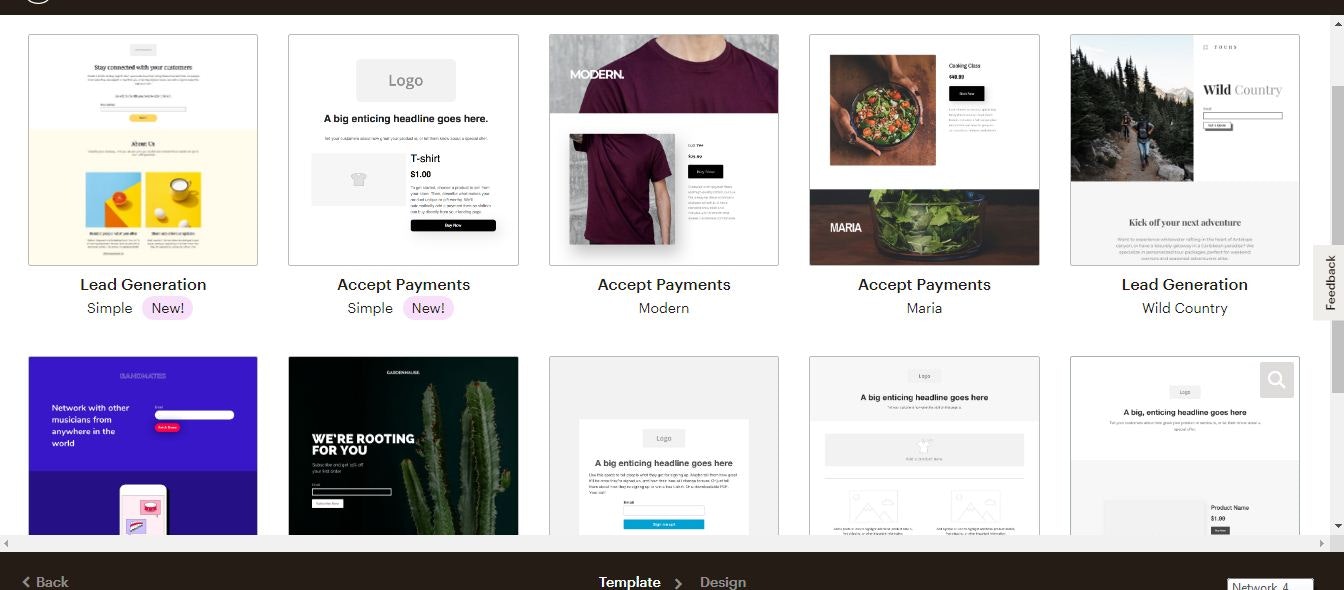
Task: Click chevron between Template and Design
Action: 678,583
